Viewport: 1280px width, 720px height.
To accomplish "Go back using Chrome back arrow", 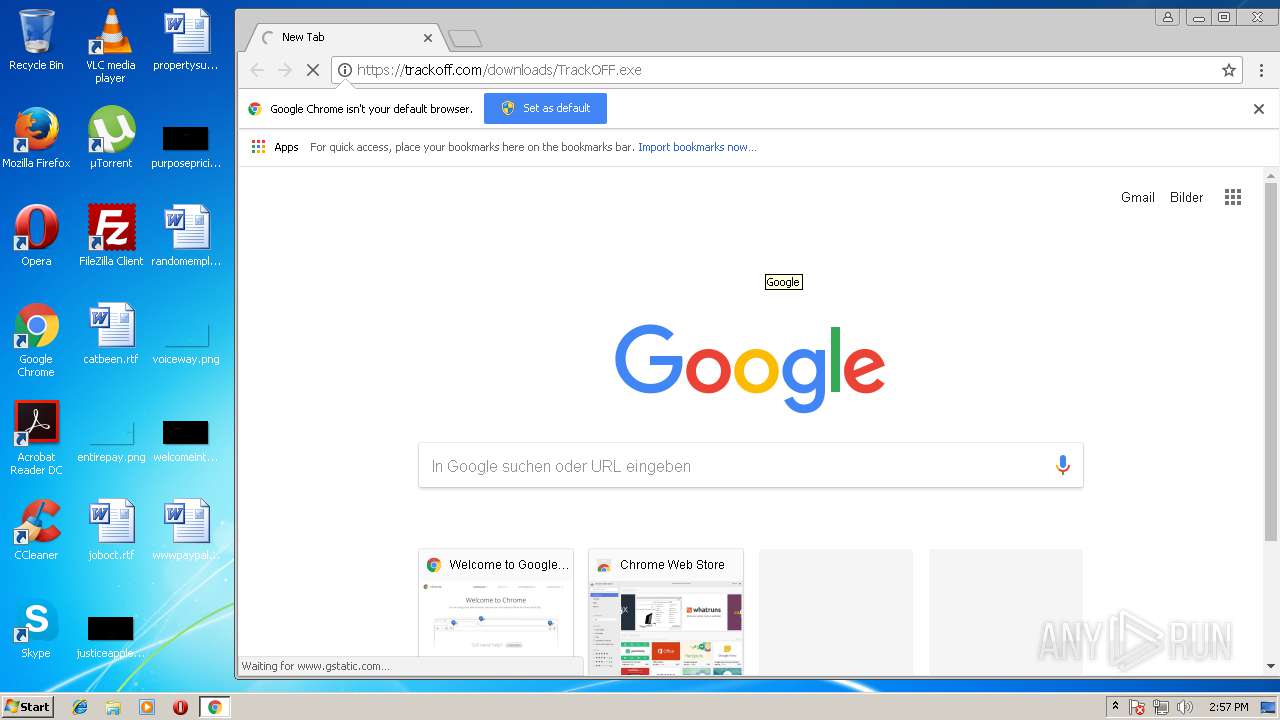I will tap(257, 70).
